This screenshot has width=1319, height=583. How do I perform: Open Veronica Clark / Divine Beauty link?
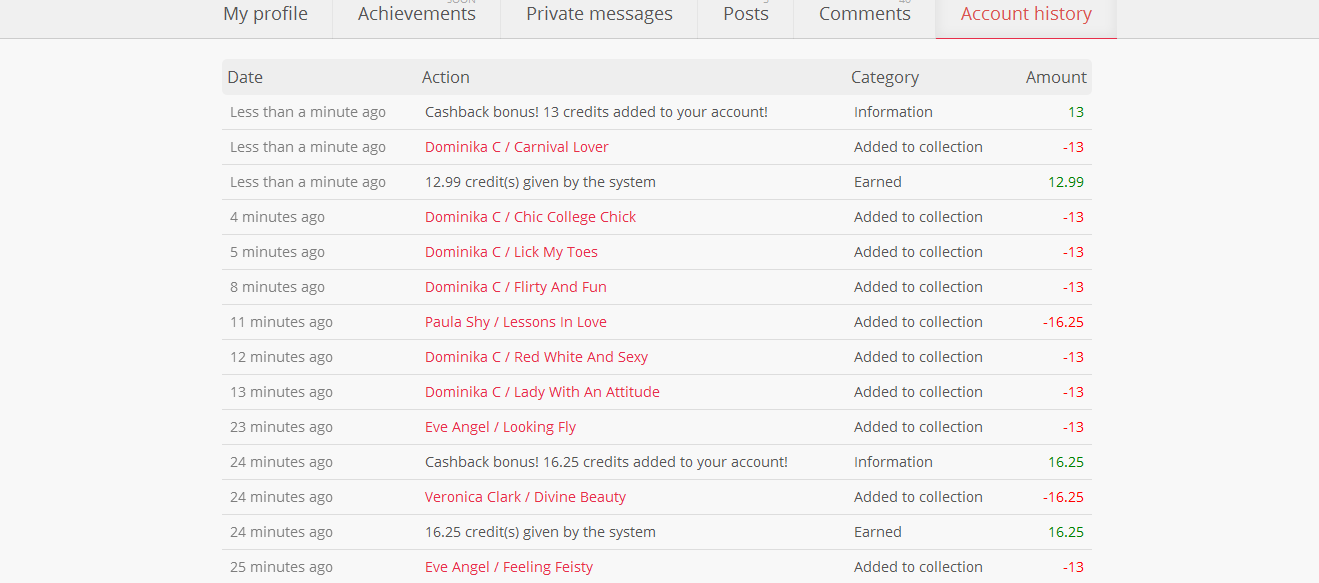tap(525, 497)
